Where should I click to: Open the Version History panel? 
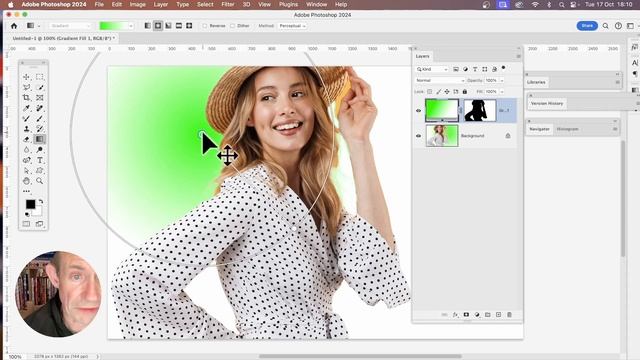pyautogui.click(x=547, y=103)
